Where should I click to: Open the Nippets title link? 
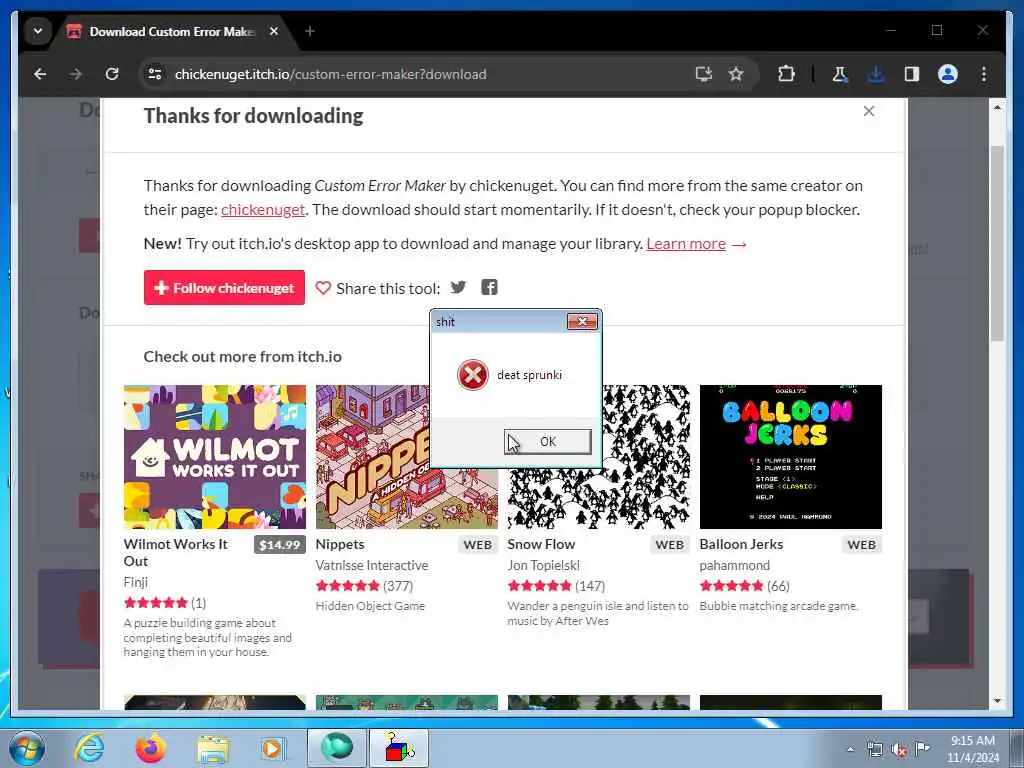tap(340, 544)
